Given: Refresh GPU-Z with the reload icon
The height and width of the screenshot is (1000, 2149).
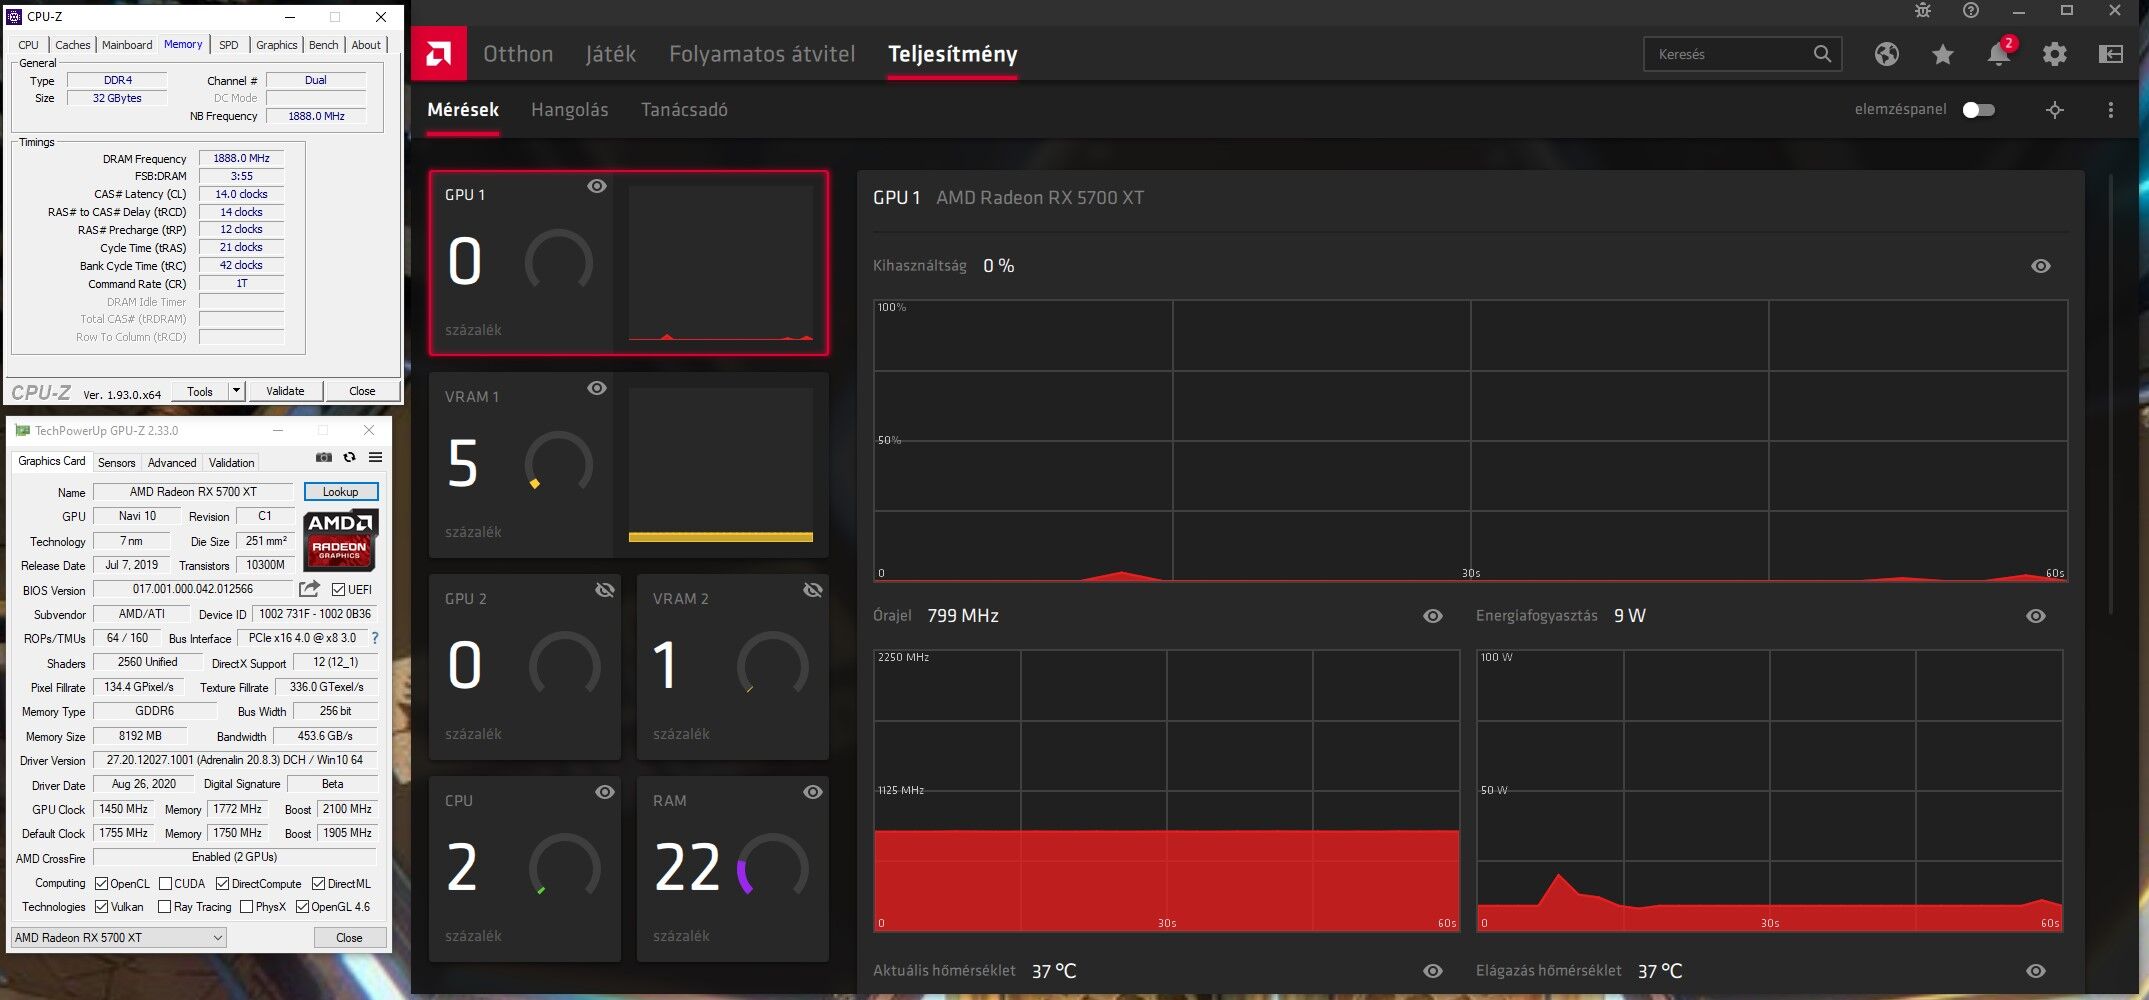Looking at the screenshot, I should pyautogui.click(x=349, y=457).
